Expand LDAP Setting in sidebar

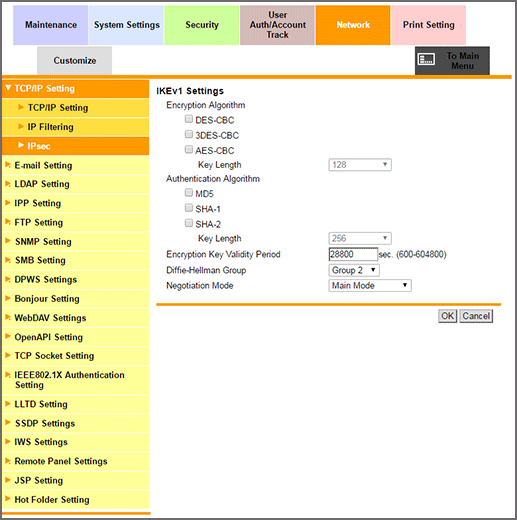75,184
